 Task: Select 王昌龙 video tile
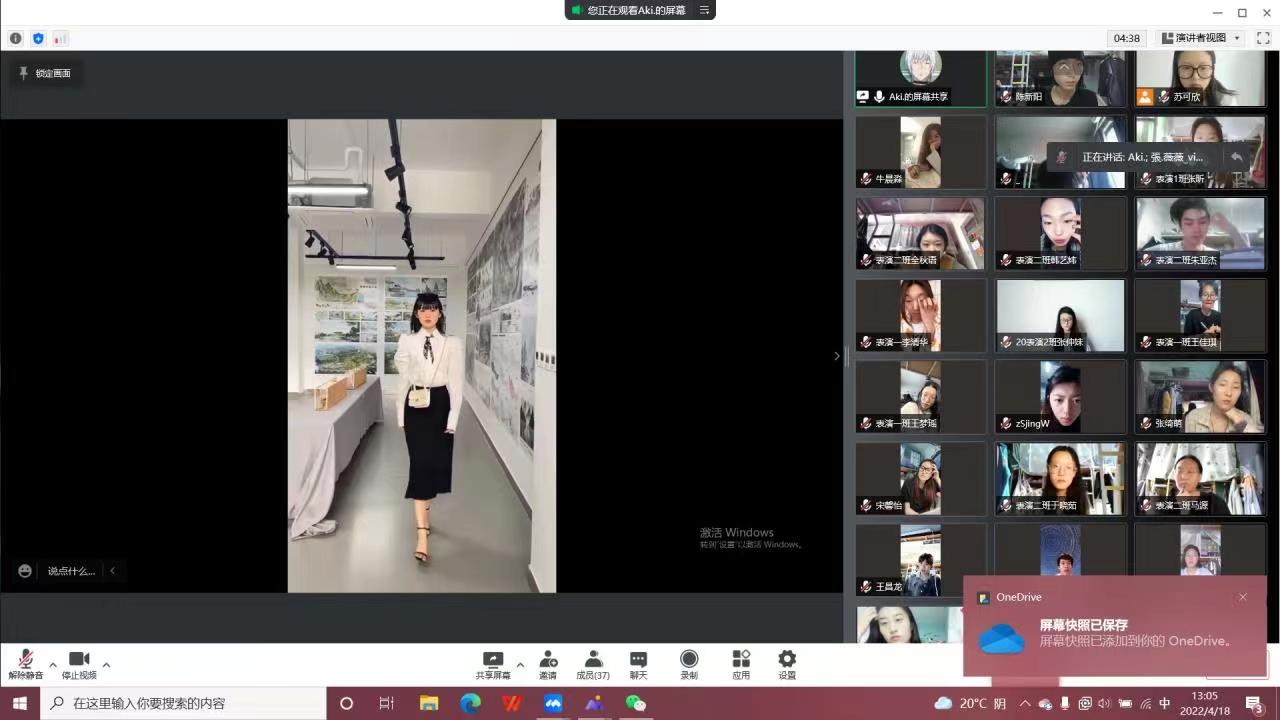point(920,560)
